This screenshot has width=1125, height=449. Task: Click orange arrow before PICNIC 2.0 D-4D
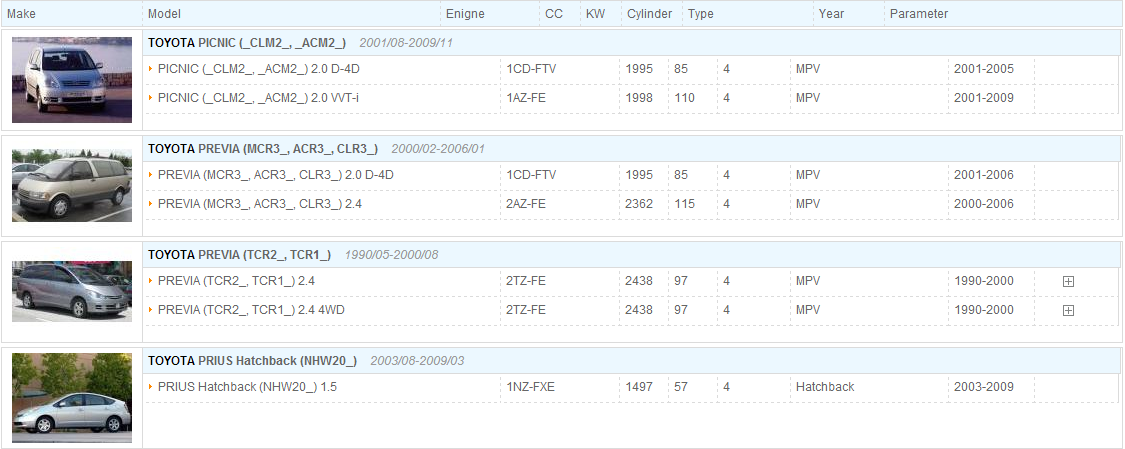click(x=151, y=69)
